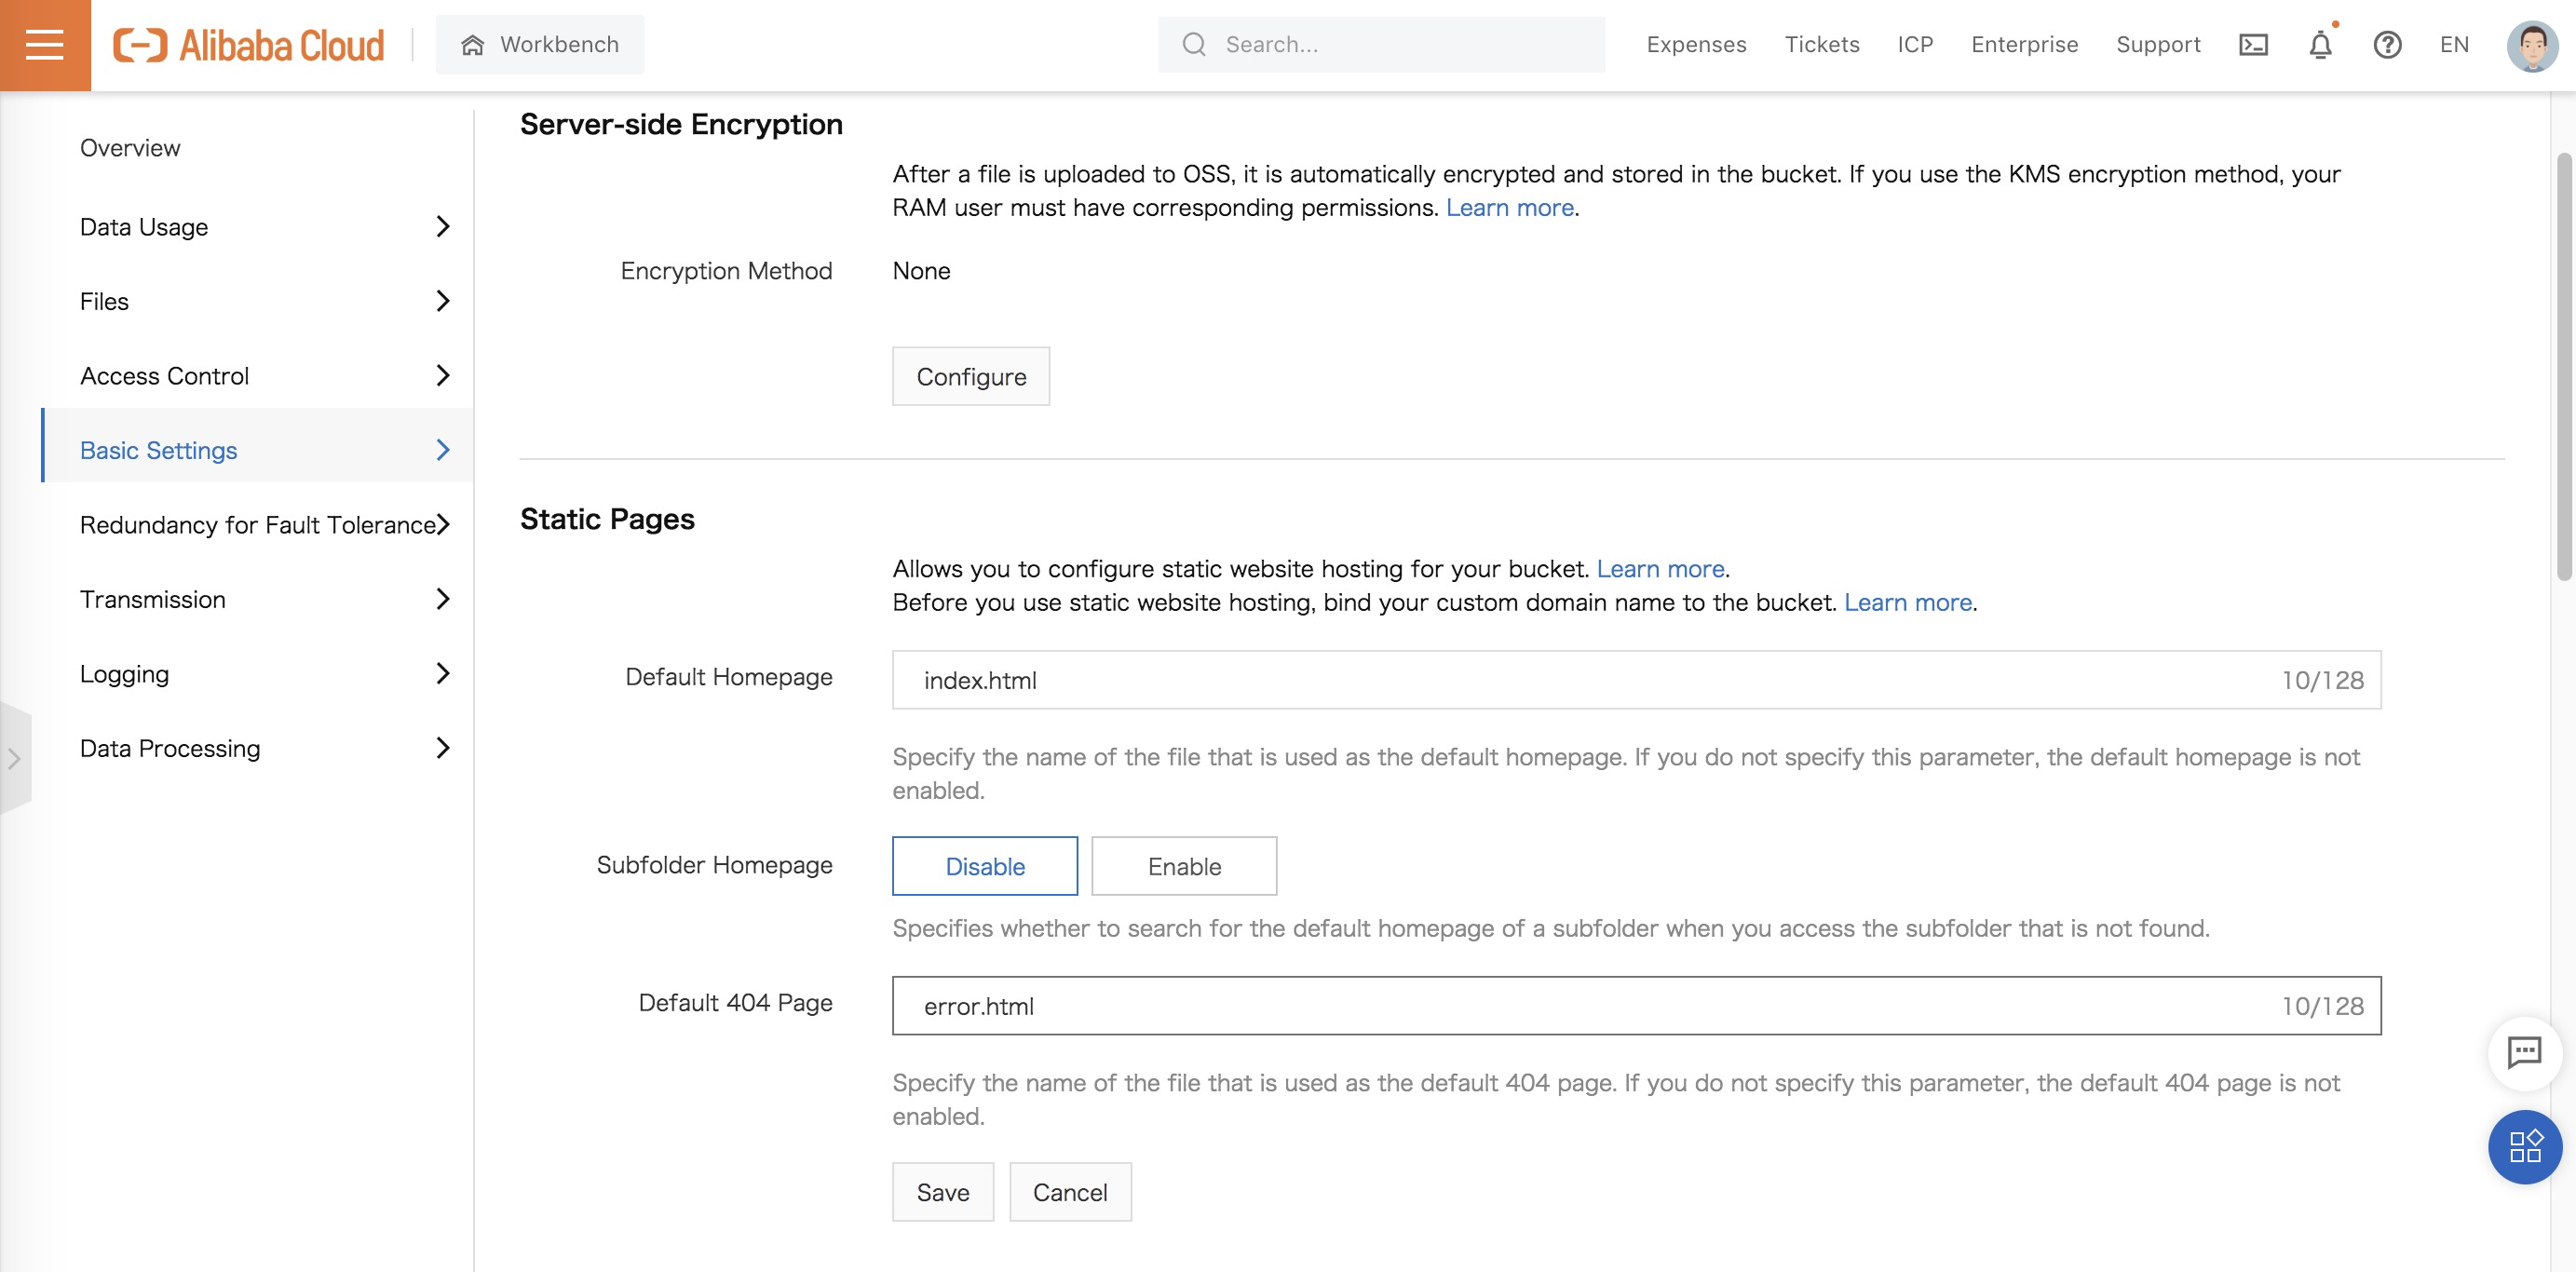Switch language using the EN selector
Viewport: 2576px width, 1272px height.
[x=2454, y=45]
